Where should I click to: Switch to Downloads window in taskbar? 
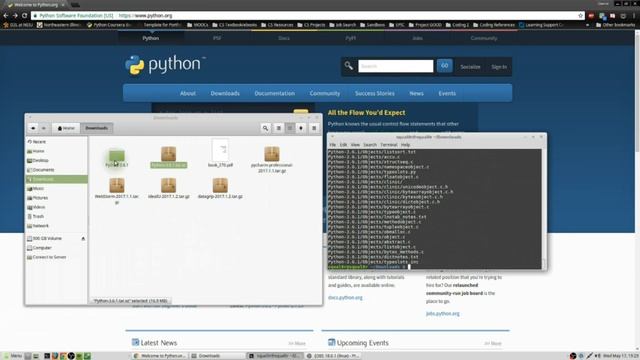(x=218, y=356)
